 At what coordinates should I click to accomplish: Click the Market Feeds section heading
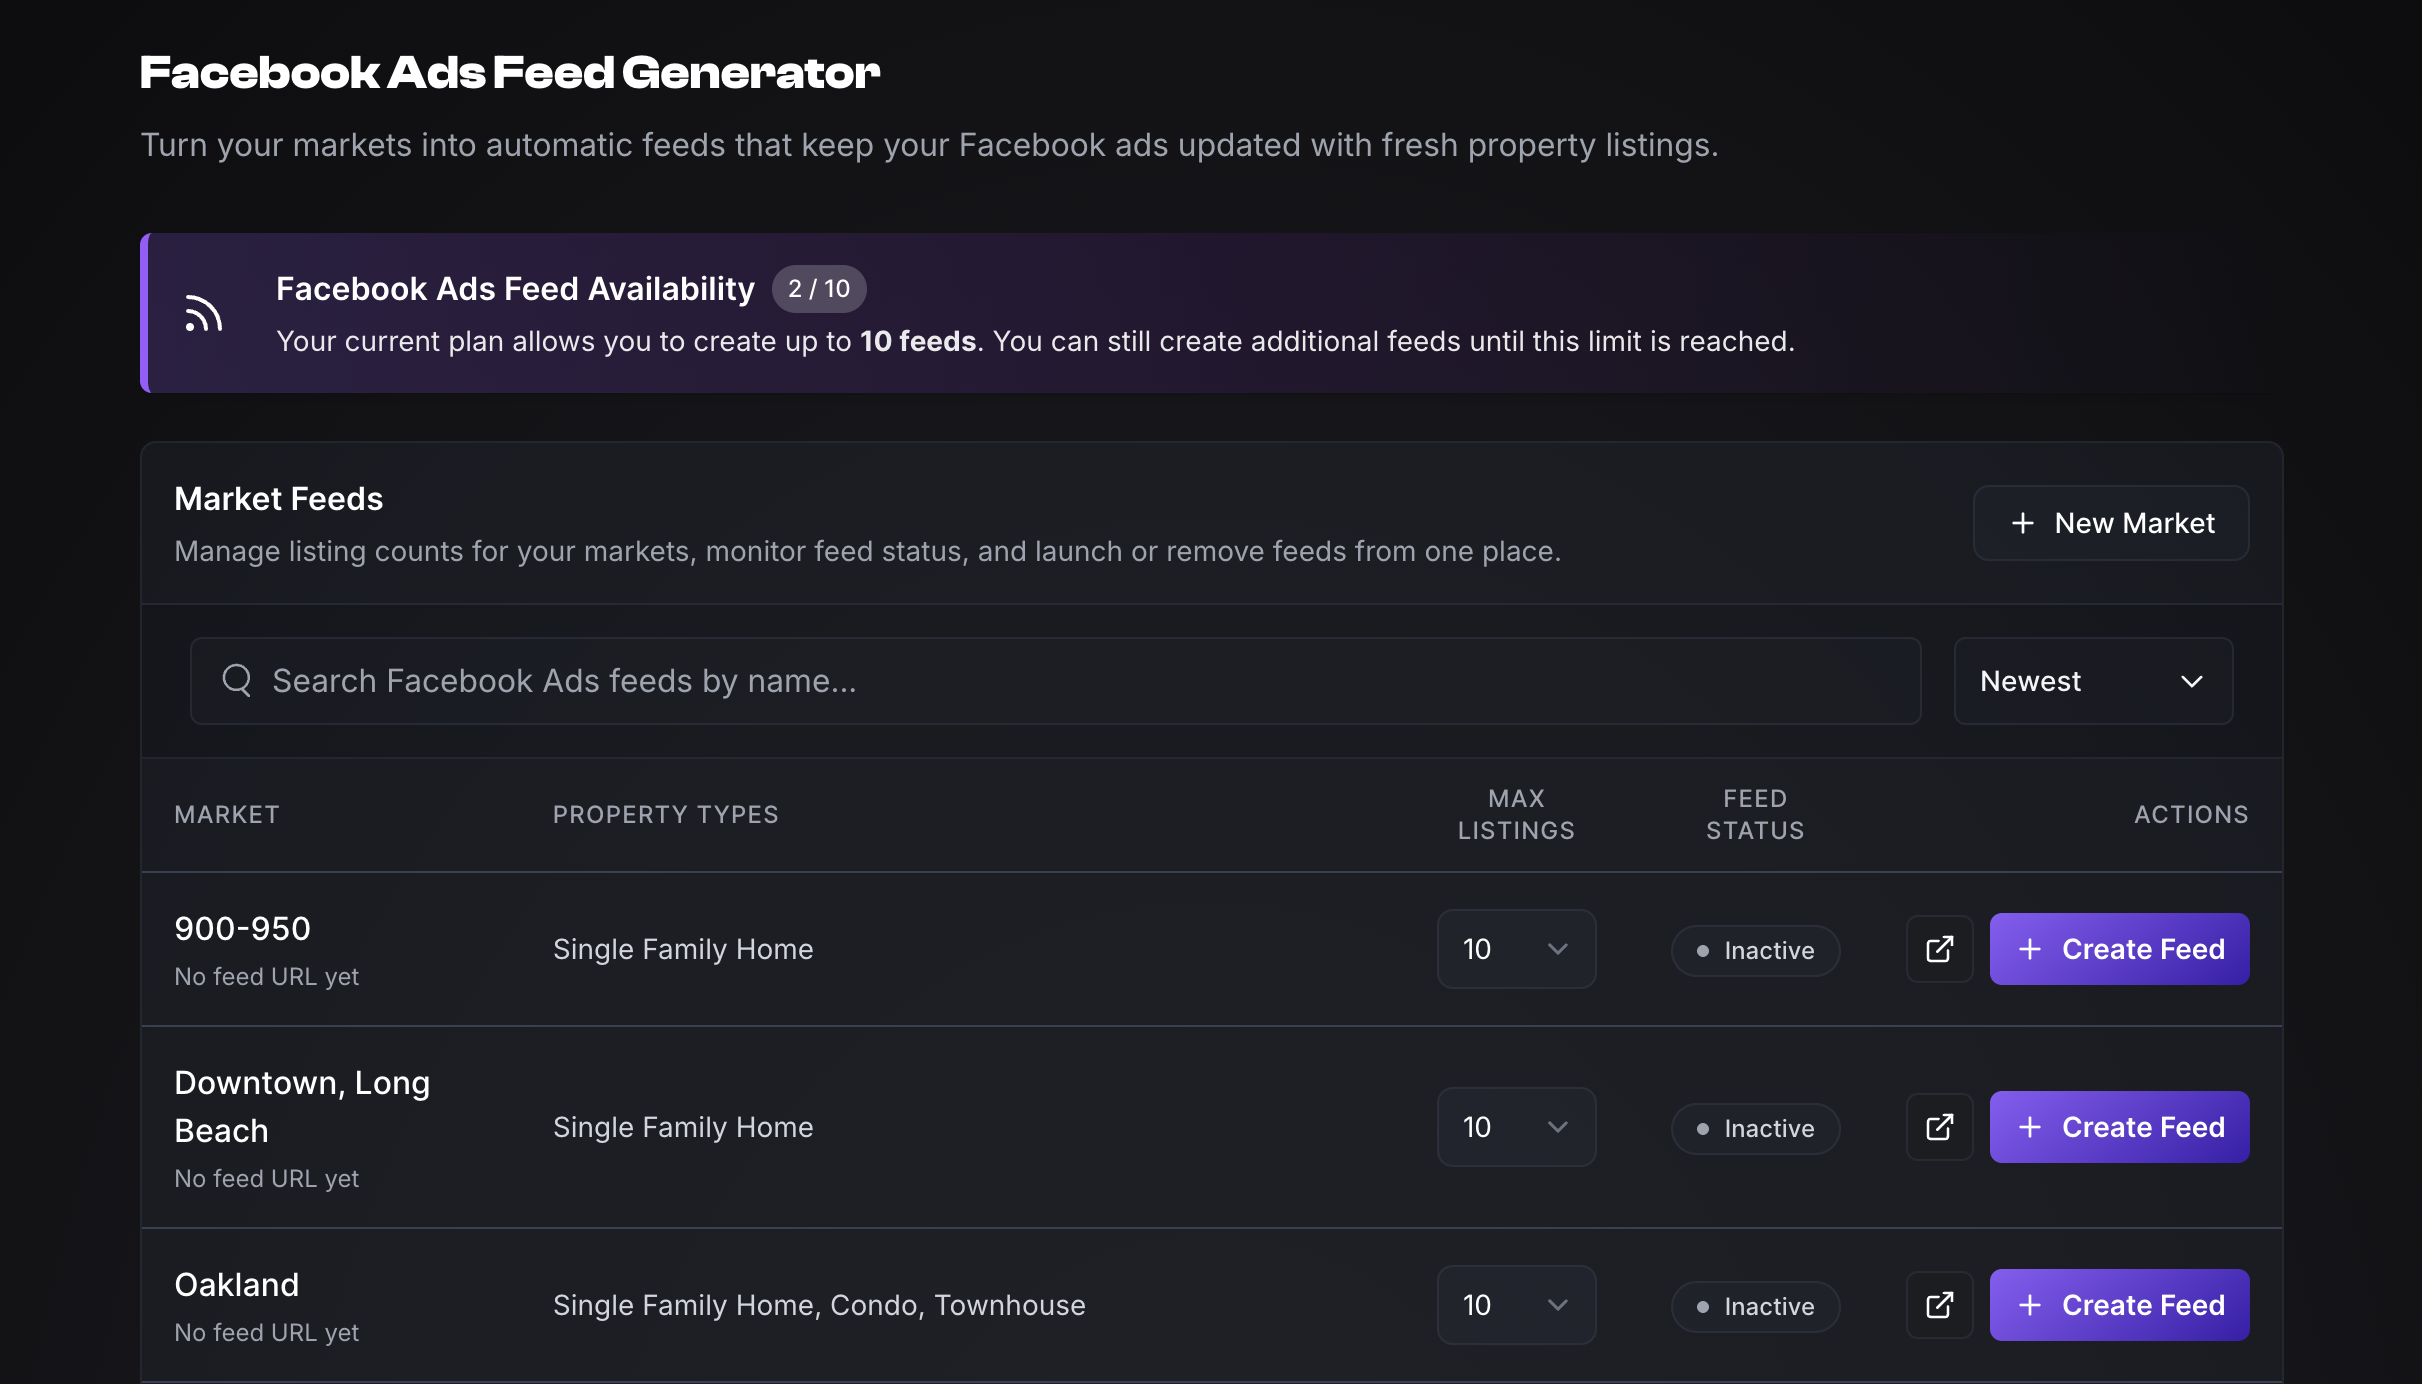(279, 499)
